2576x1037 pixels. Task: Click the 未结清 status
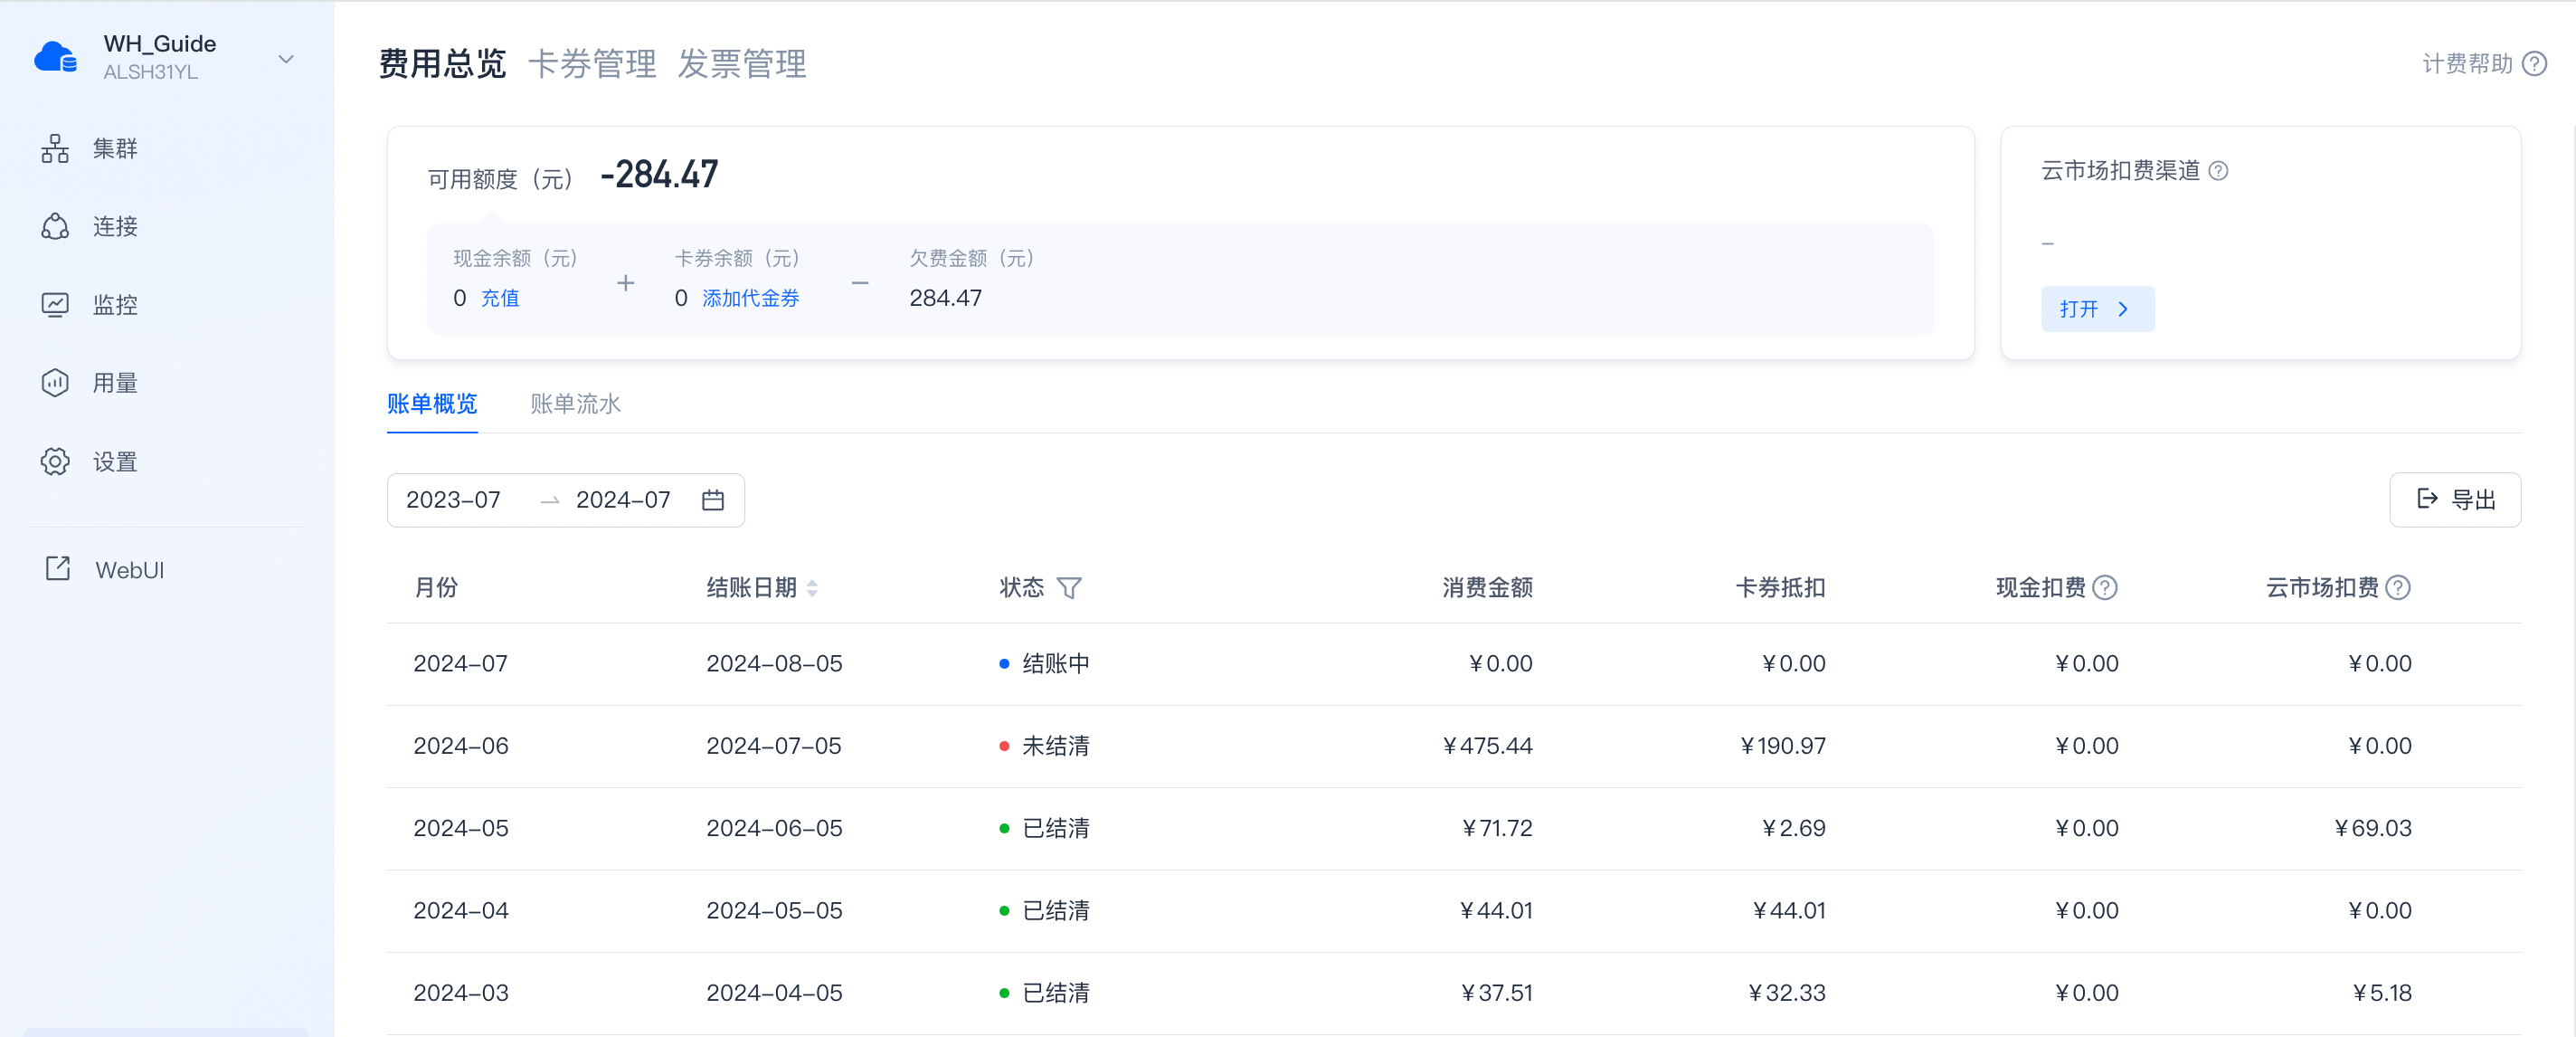[x=1056, y=746]
